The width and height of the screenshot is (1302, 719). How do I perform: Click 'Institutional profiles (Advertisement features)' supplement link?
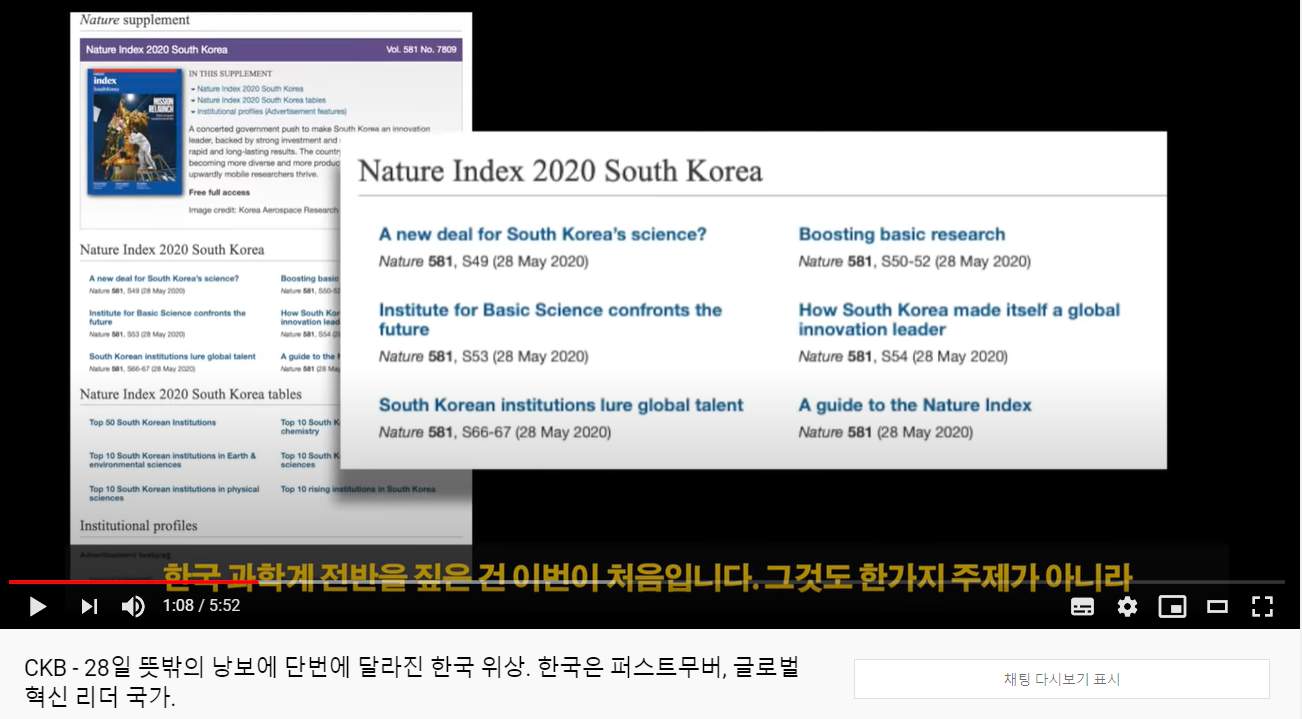270,112
